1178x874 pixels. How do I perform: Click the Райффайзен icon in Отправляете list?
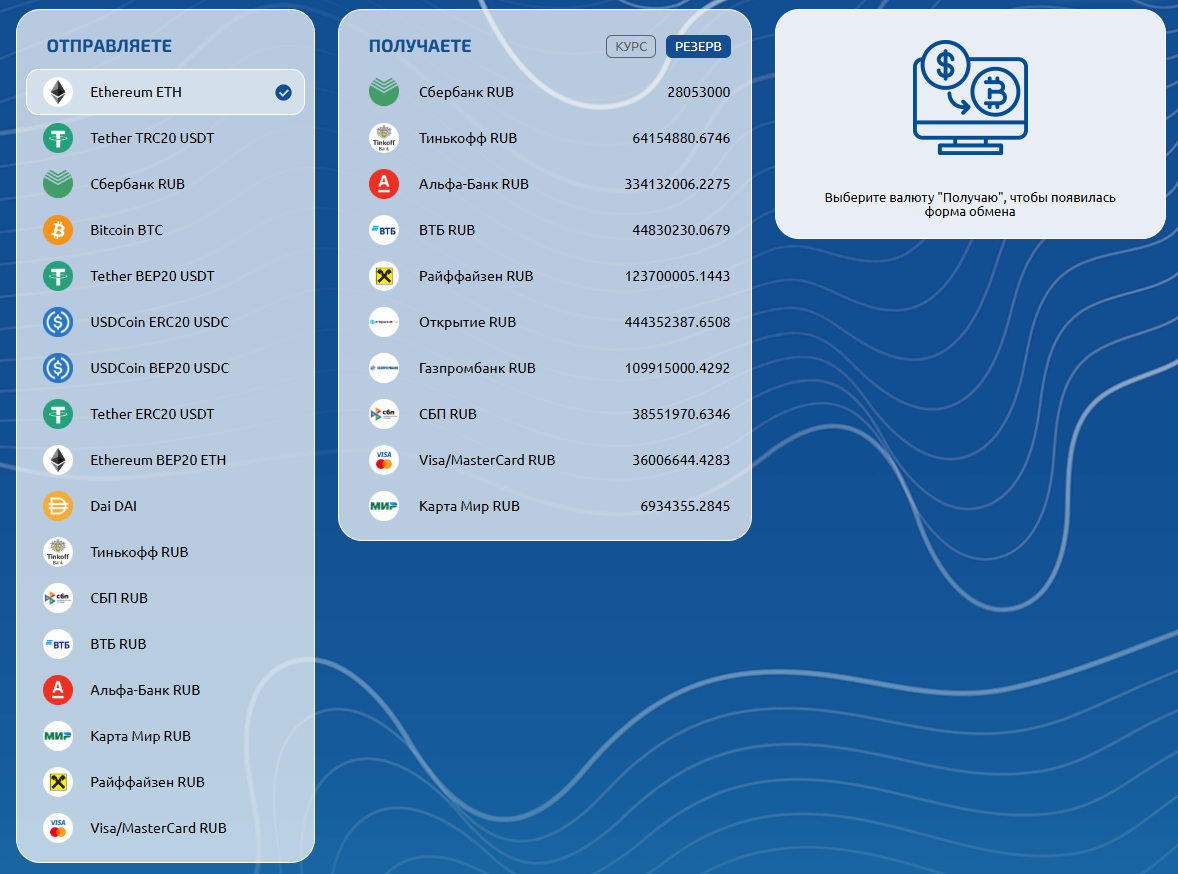pyautogui.click(x=58, y=782)
